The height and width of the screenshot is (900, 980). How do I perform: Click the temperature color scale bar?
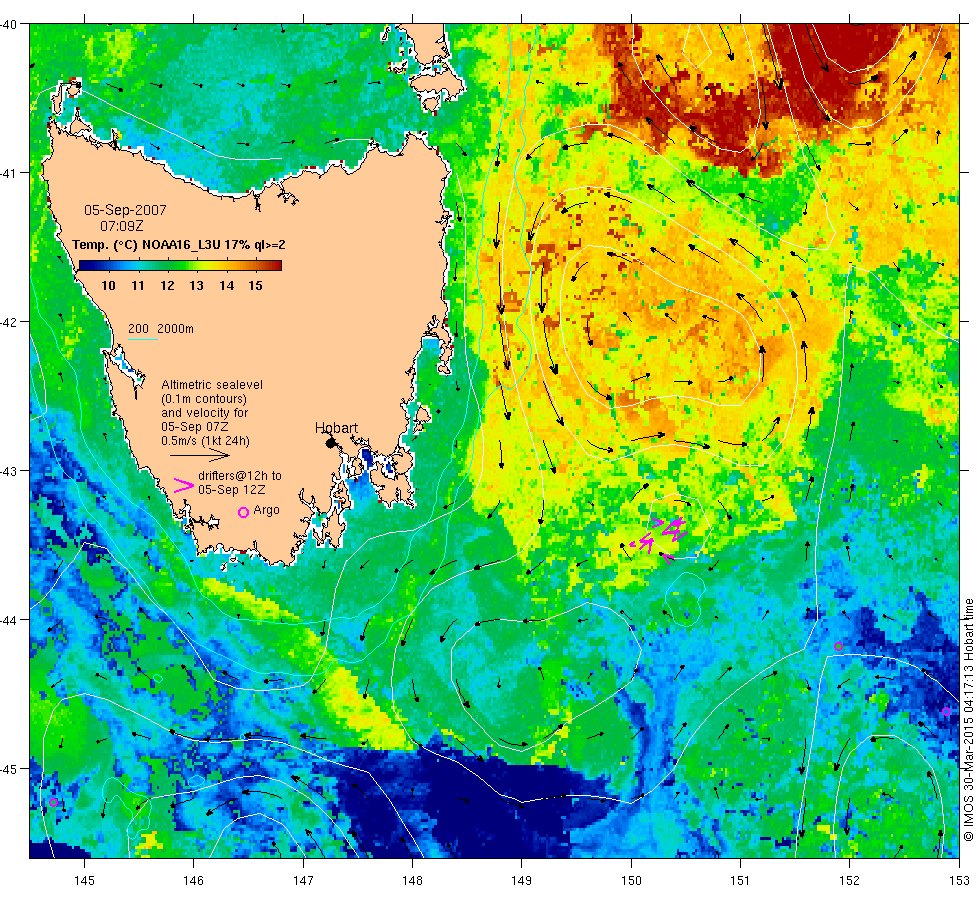(180, 265)
